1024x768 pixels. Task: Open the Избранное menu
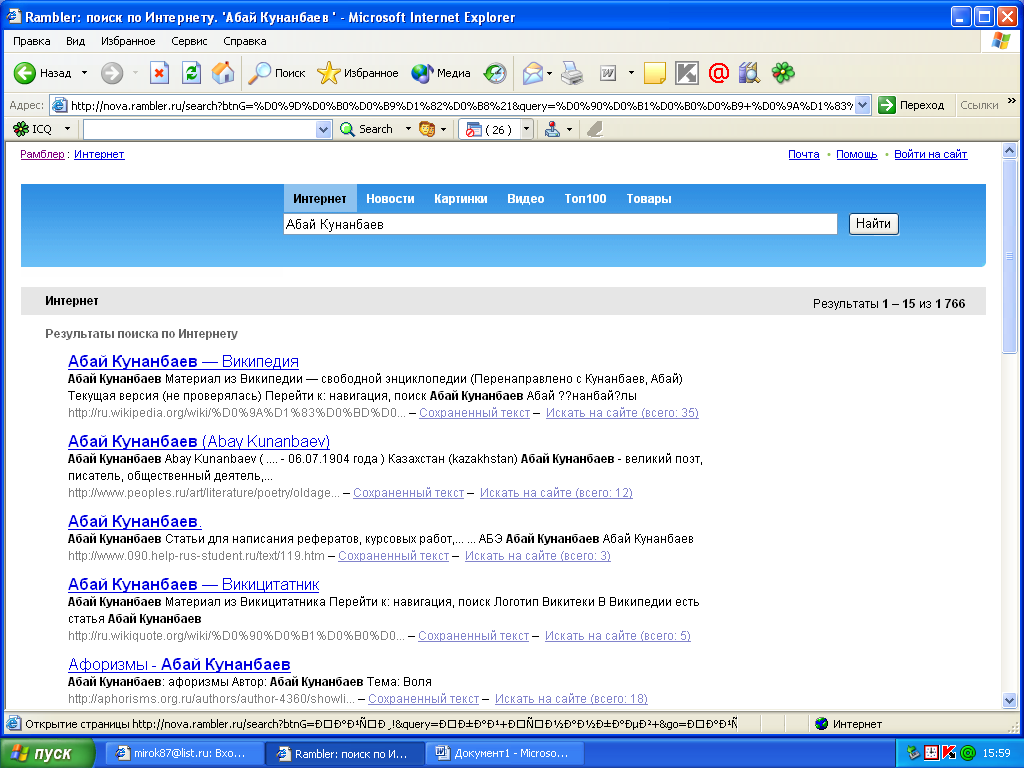pyautogui.click(x=128, y=41)
